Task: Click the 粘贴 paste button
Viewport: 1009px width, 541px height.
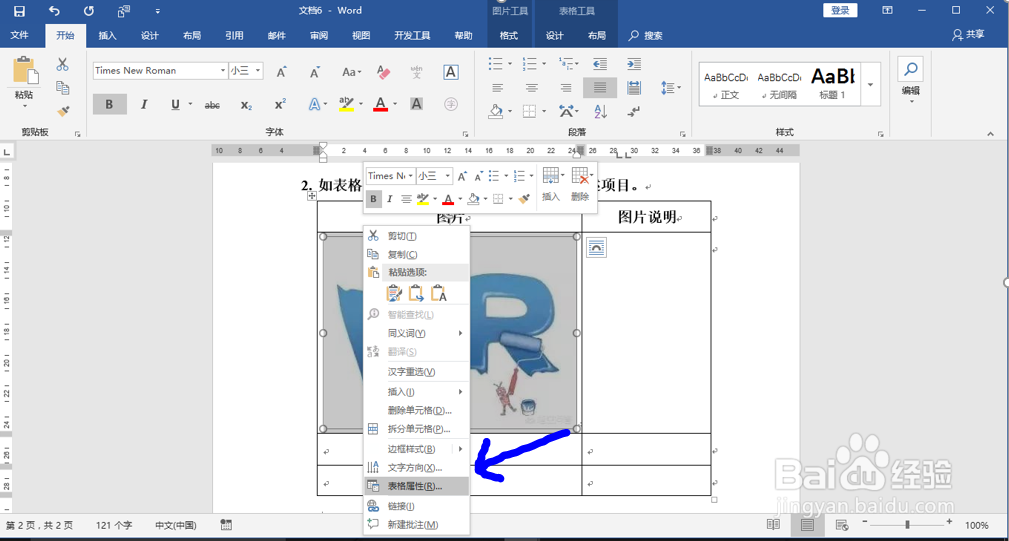Action: 24,82
